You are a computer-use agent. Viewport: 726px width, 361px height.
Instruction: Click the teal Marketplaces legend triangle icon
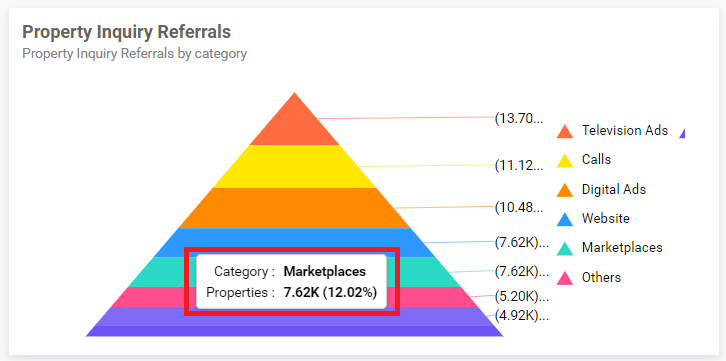coord(564,249)
